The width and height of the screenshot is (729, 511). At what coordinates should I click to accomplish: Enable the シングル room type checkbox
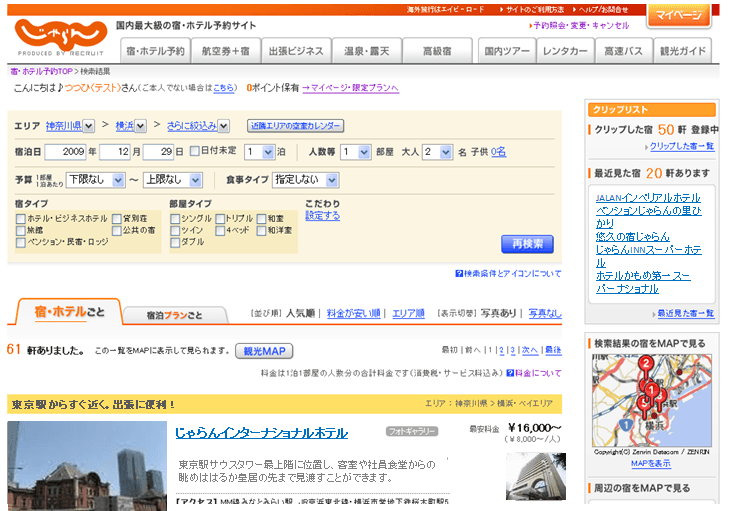[x=176, y=218]
